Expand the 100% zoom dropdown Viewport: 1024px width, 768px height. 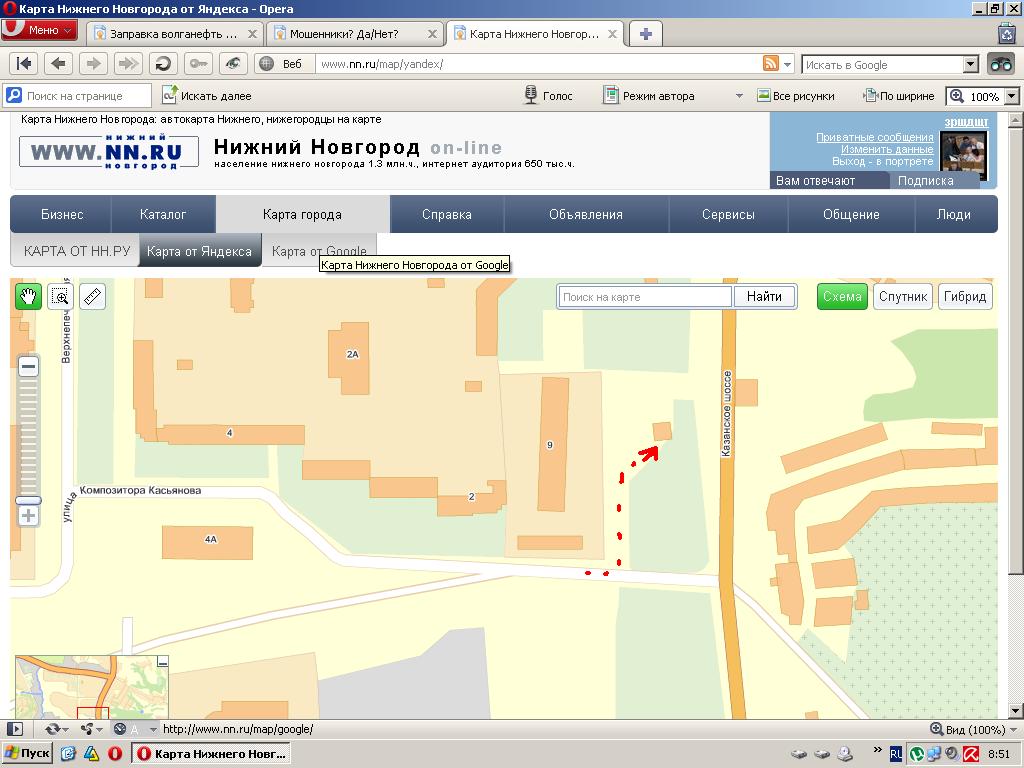(1012, 96)
